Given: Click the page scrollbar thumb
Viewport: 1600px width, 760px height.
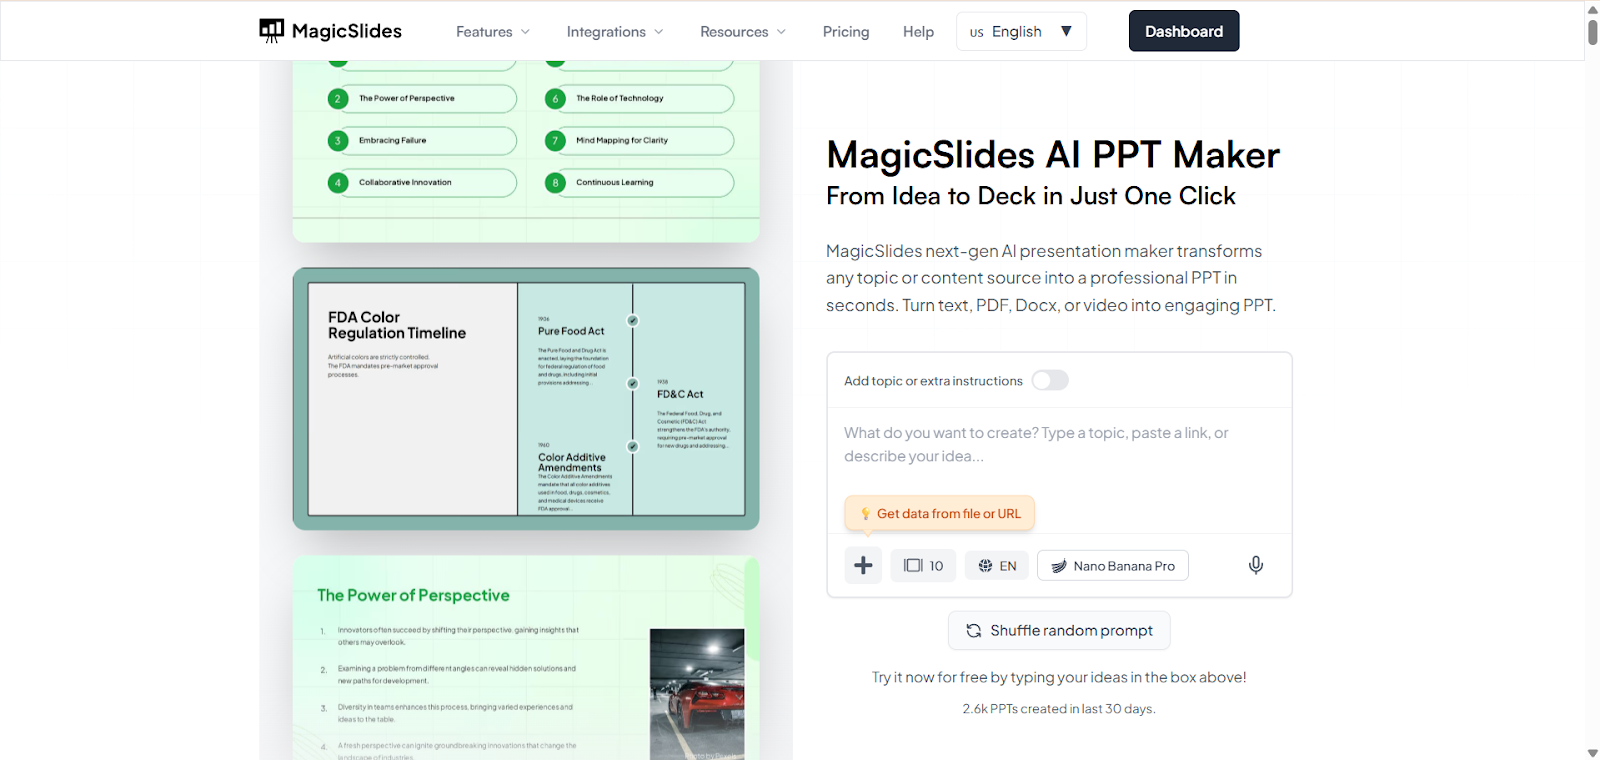Looking at the screenshot, I should click(1592, 31).
